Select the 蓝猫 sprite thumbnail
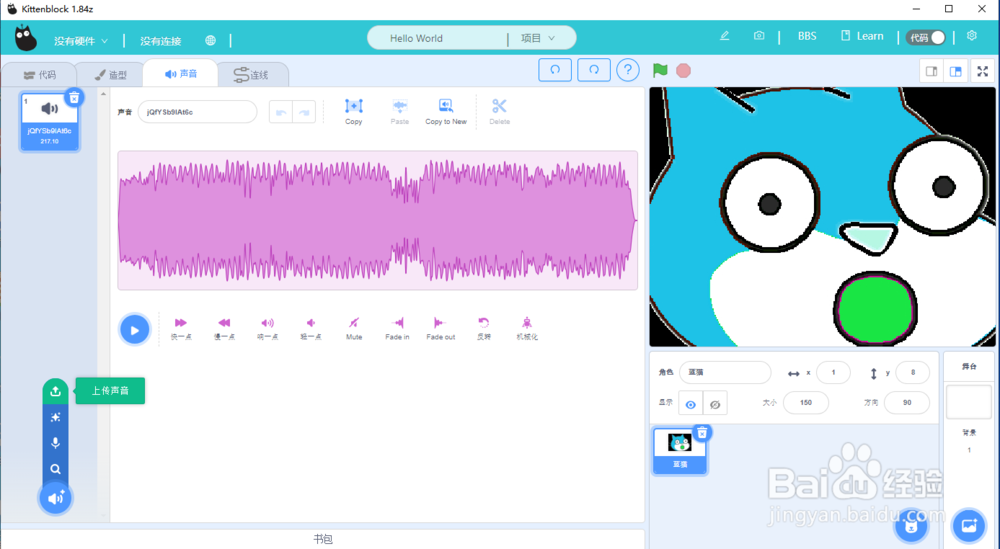Image resolution: width=1000 pixels, height=549 pixels. tap(680, 451)
